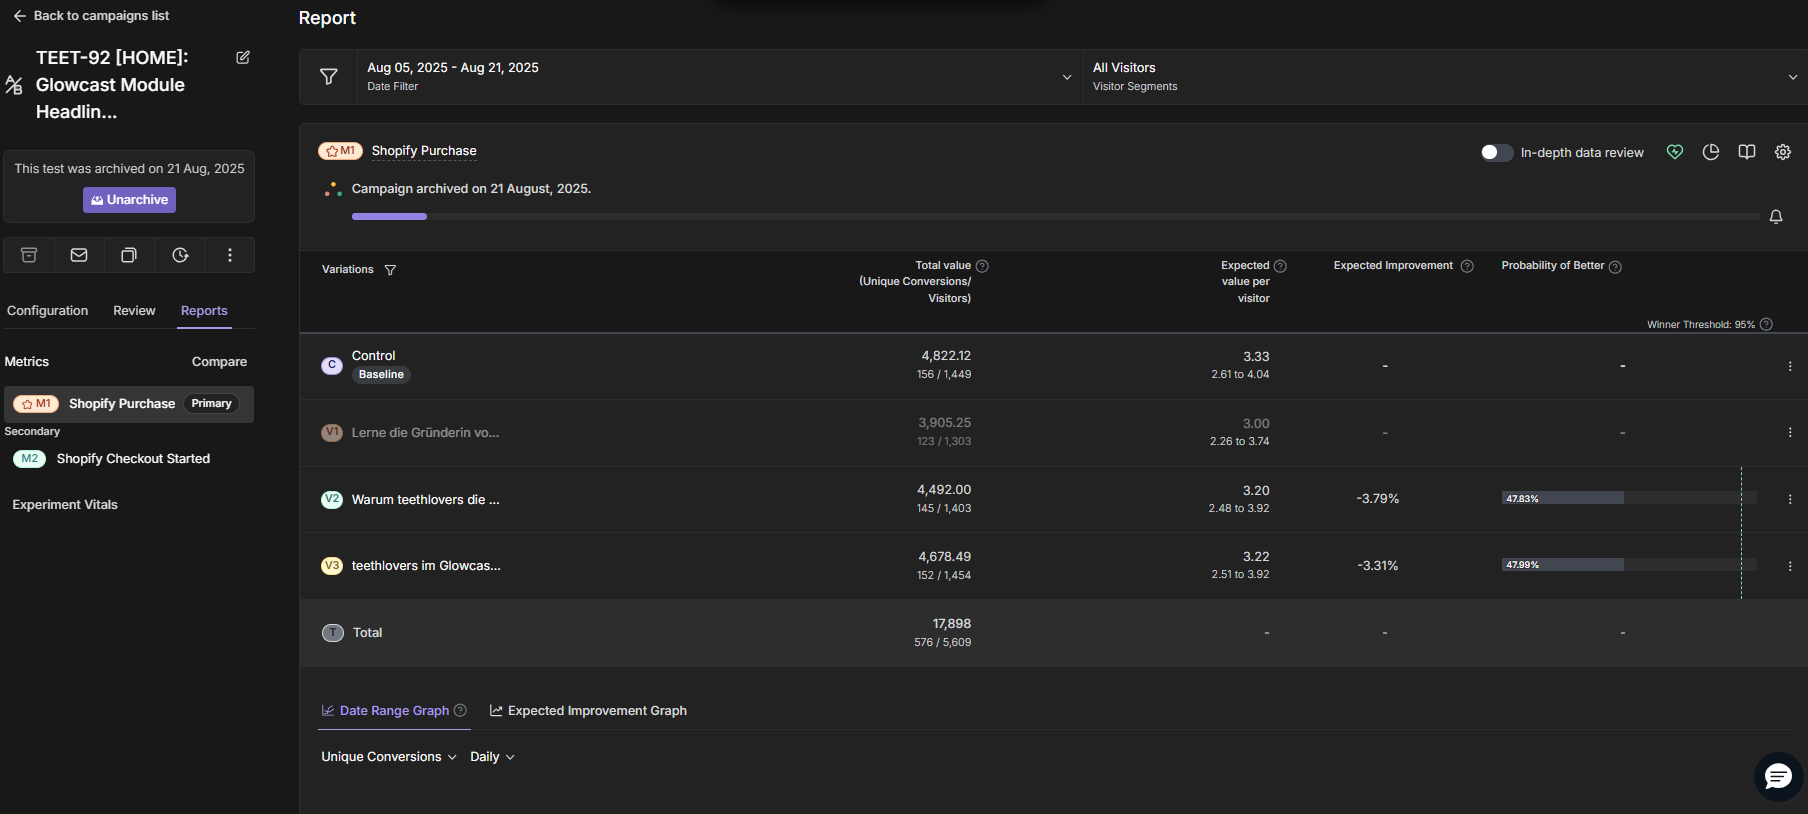Open teethlovers im Glowcast row options menu
Screen dimensions: 1808x814
[x=1790, y=566]
